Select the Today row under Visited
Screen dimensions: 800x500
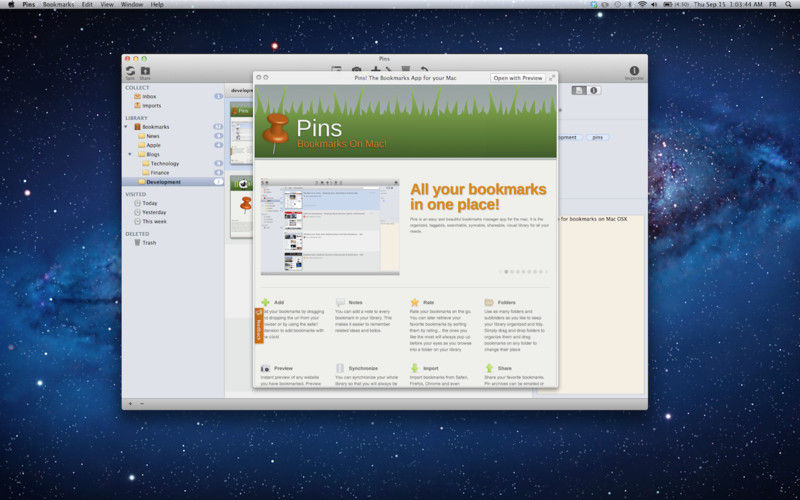coord(173,203)
